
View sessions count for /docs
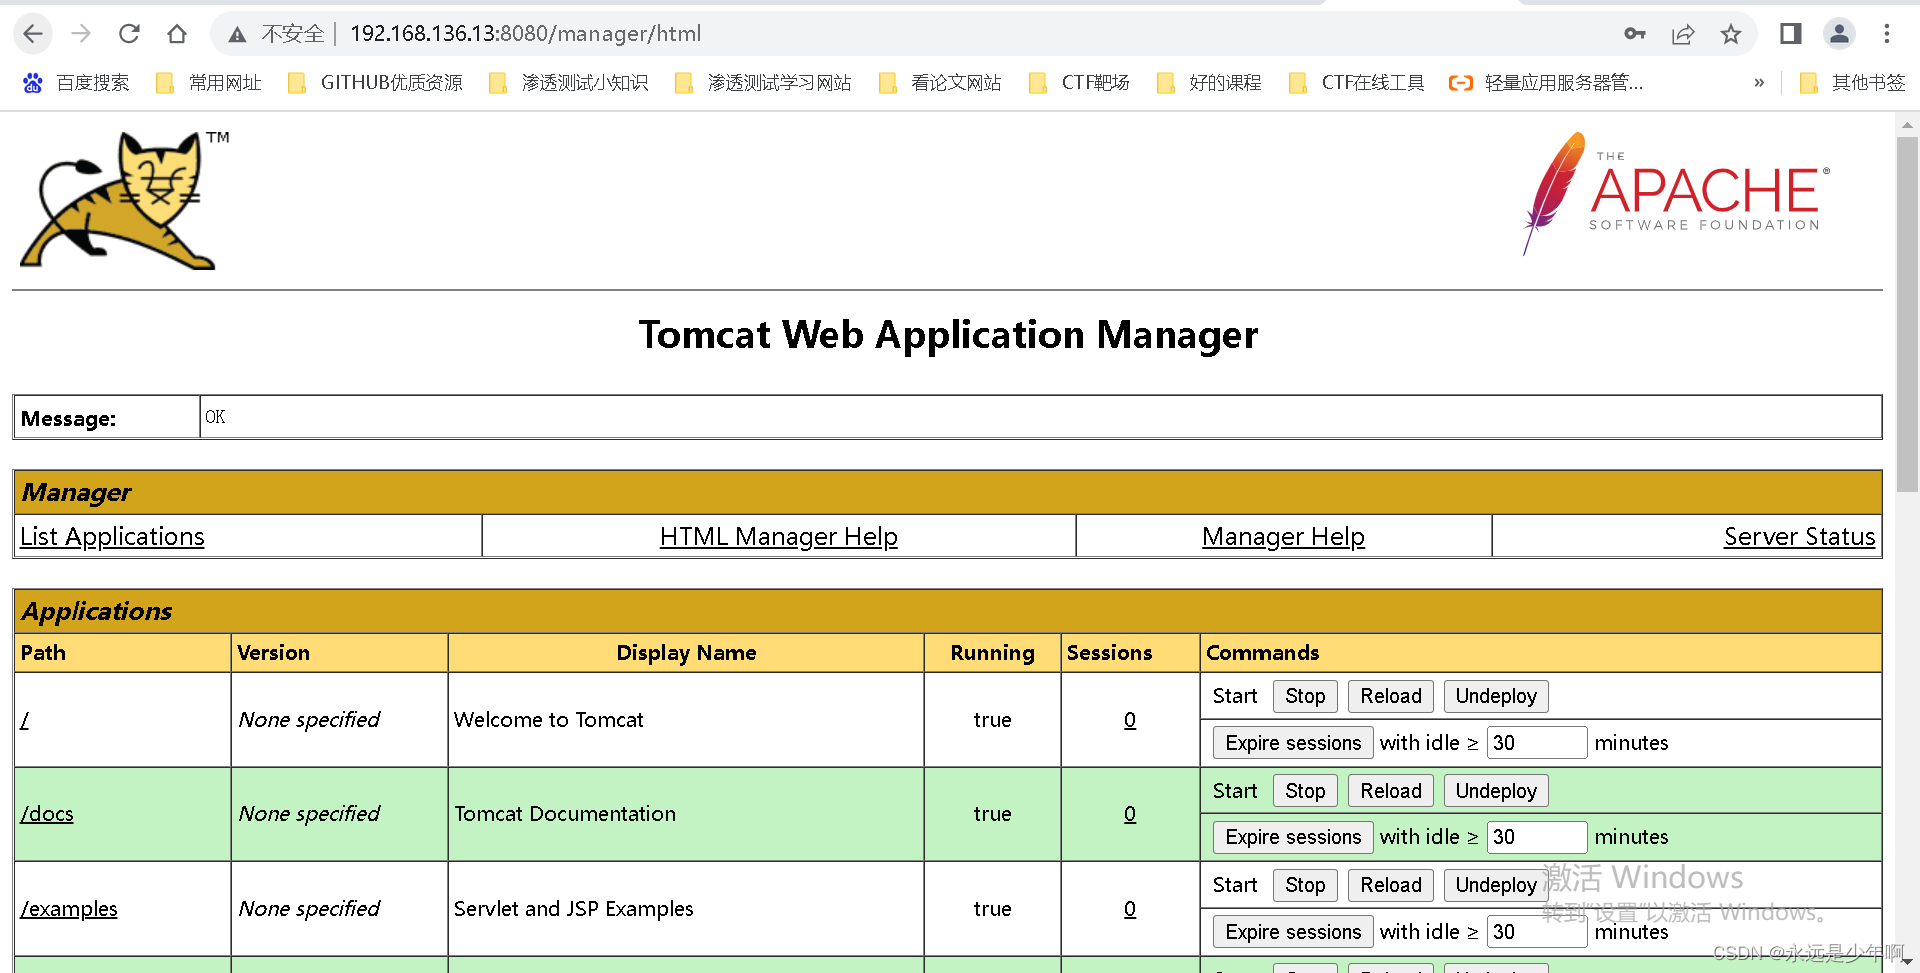click(1130, 814)
